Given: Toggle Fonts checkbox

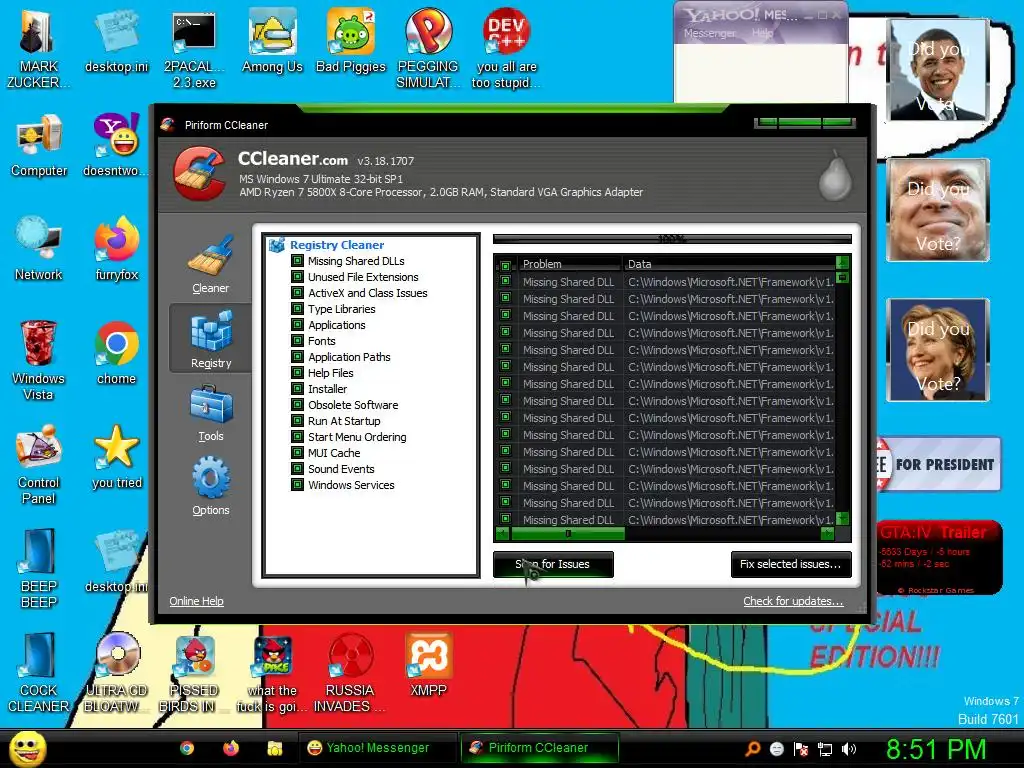Looking at the screenshot, I should tap(297, 341).
